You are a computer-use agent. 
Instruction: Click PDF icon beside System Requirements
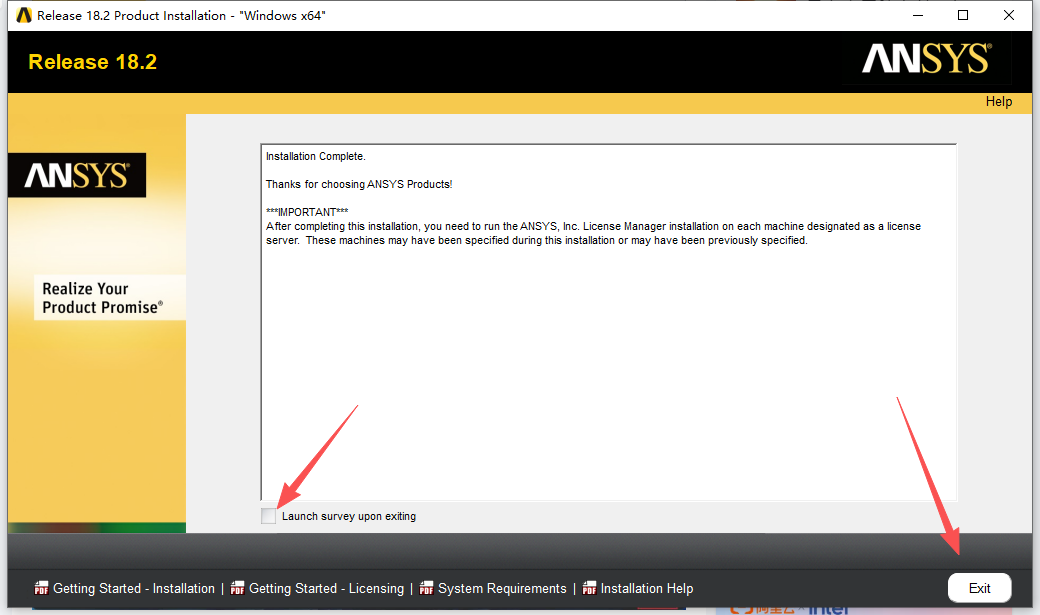click(426, 588)
